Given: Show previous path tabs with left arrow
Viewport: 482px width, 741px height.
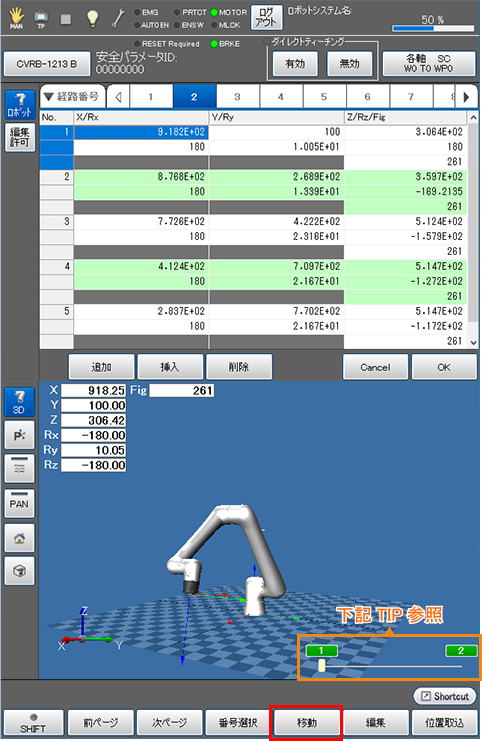Looking at the screenshot, I should 118,97.
